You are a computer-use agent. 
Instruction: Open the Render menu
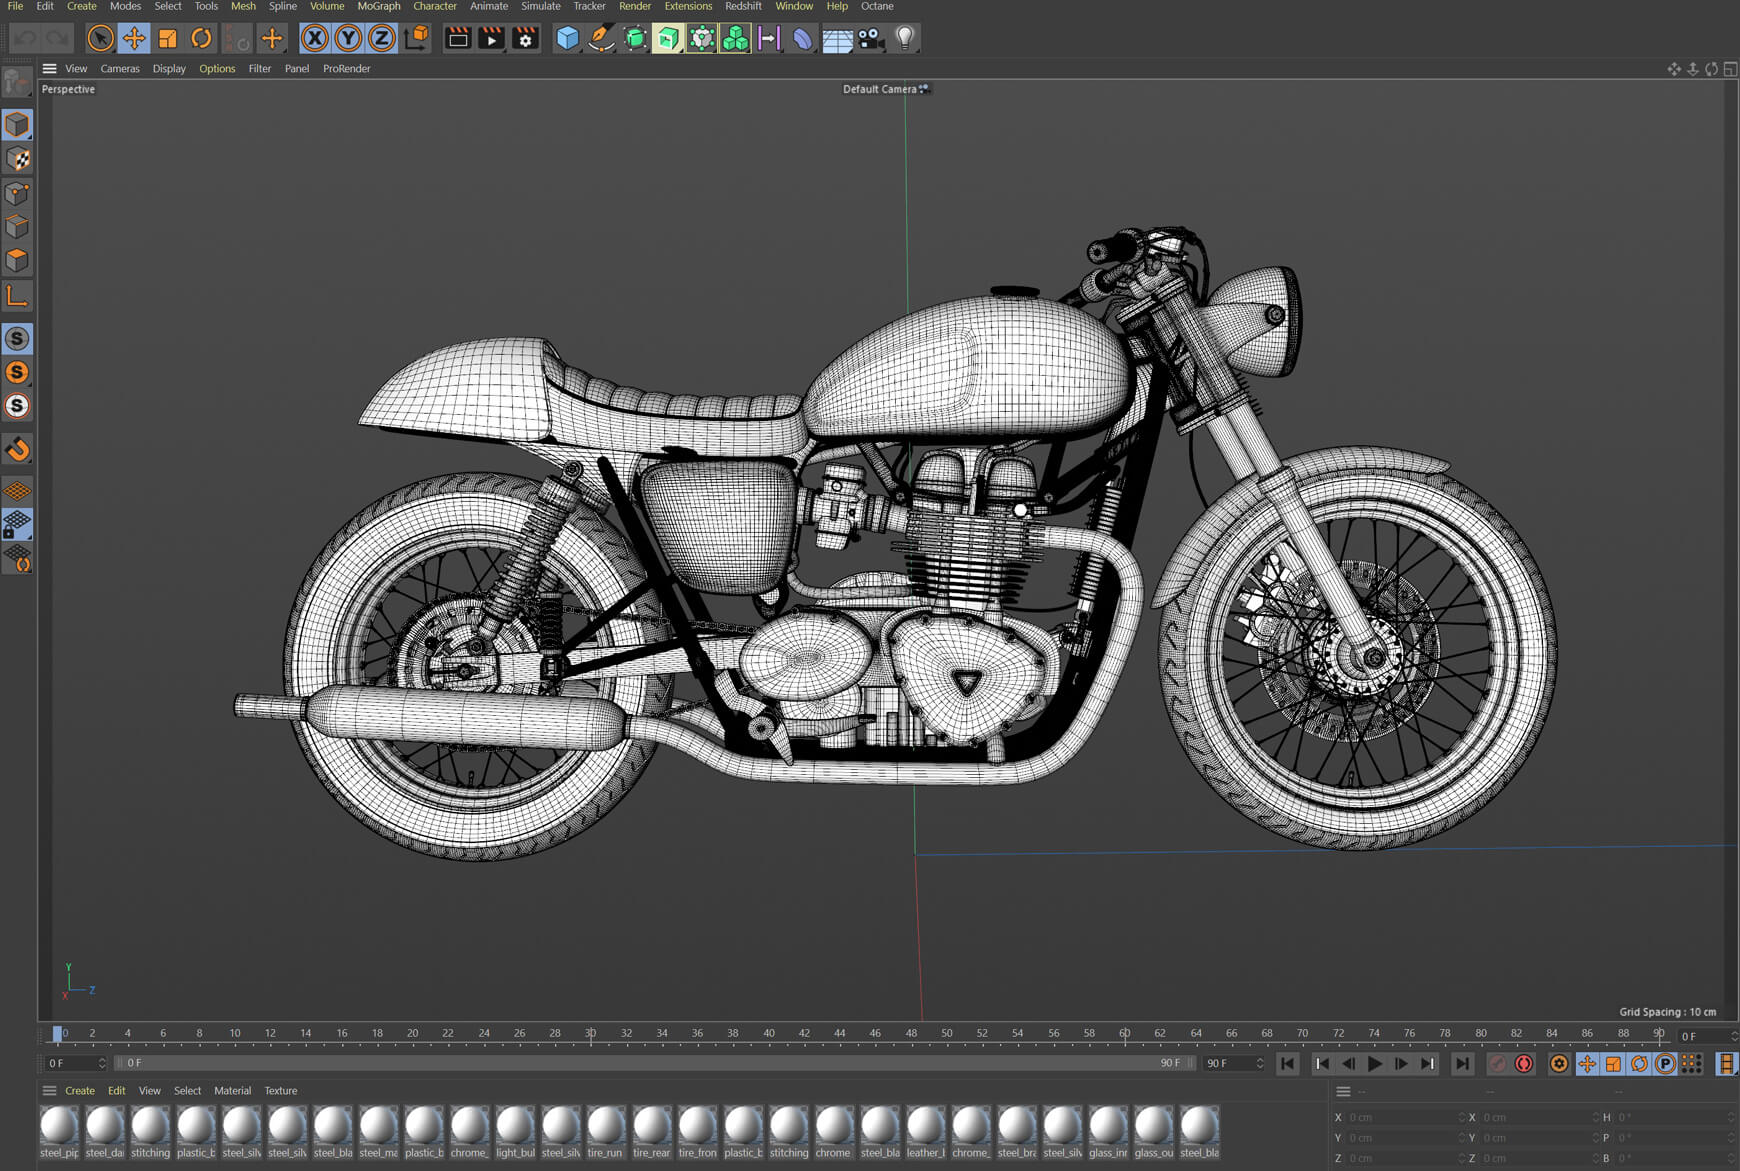coord(635,6)
